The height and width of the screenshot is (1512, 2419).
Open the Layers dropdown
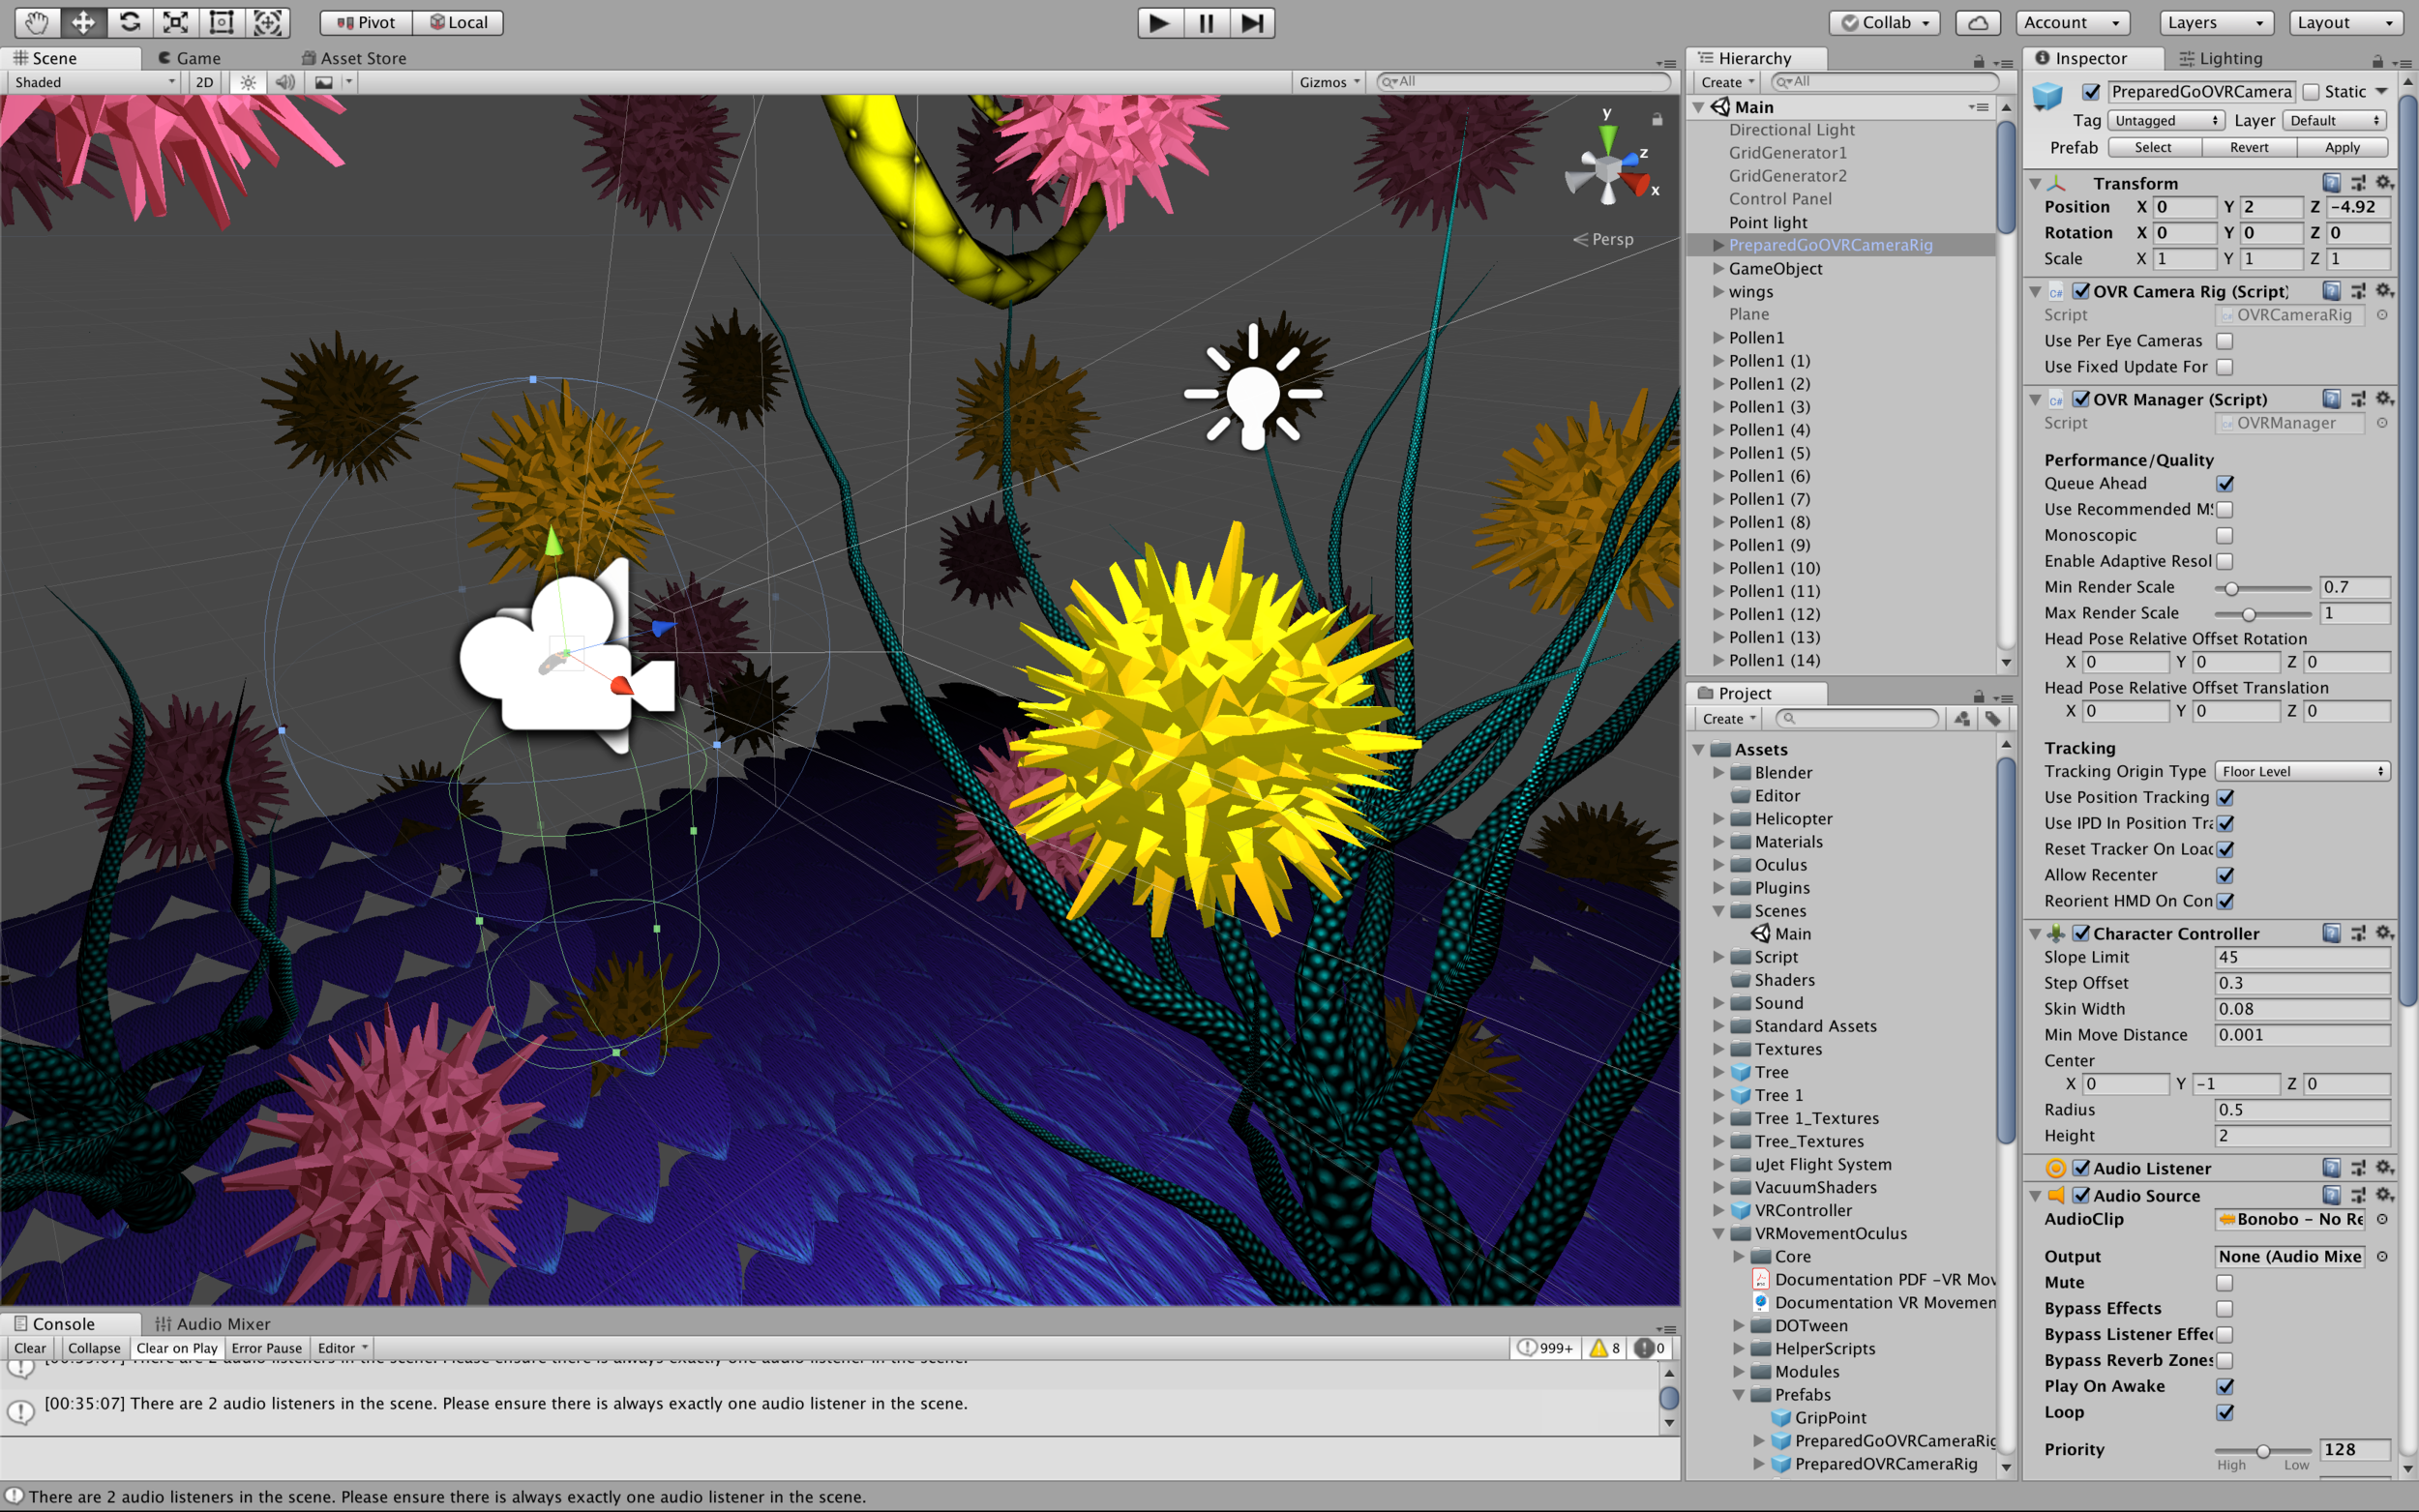pos(2216,22)
